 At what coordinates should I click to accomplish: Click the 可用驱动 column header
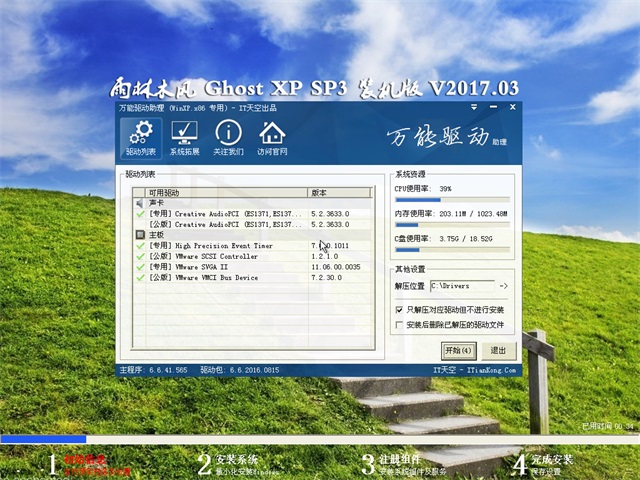click(x=226, y=193)
